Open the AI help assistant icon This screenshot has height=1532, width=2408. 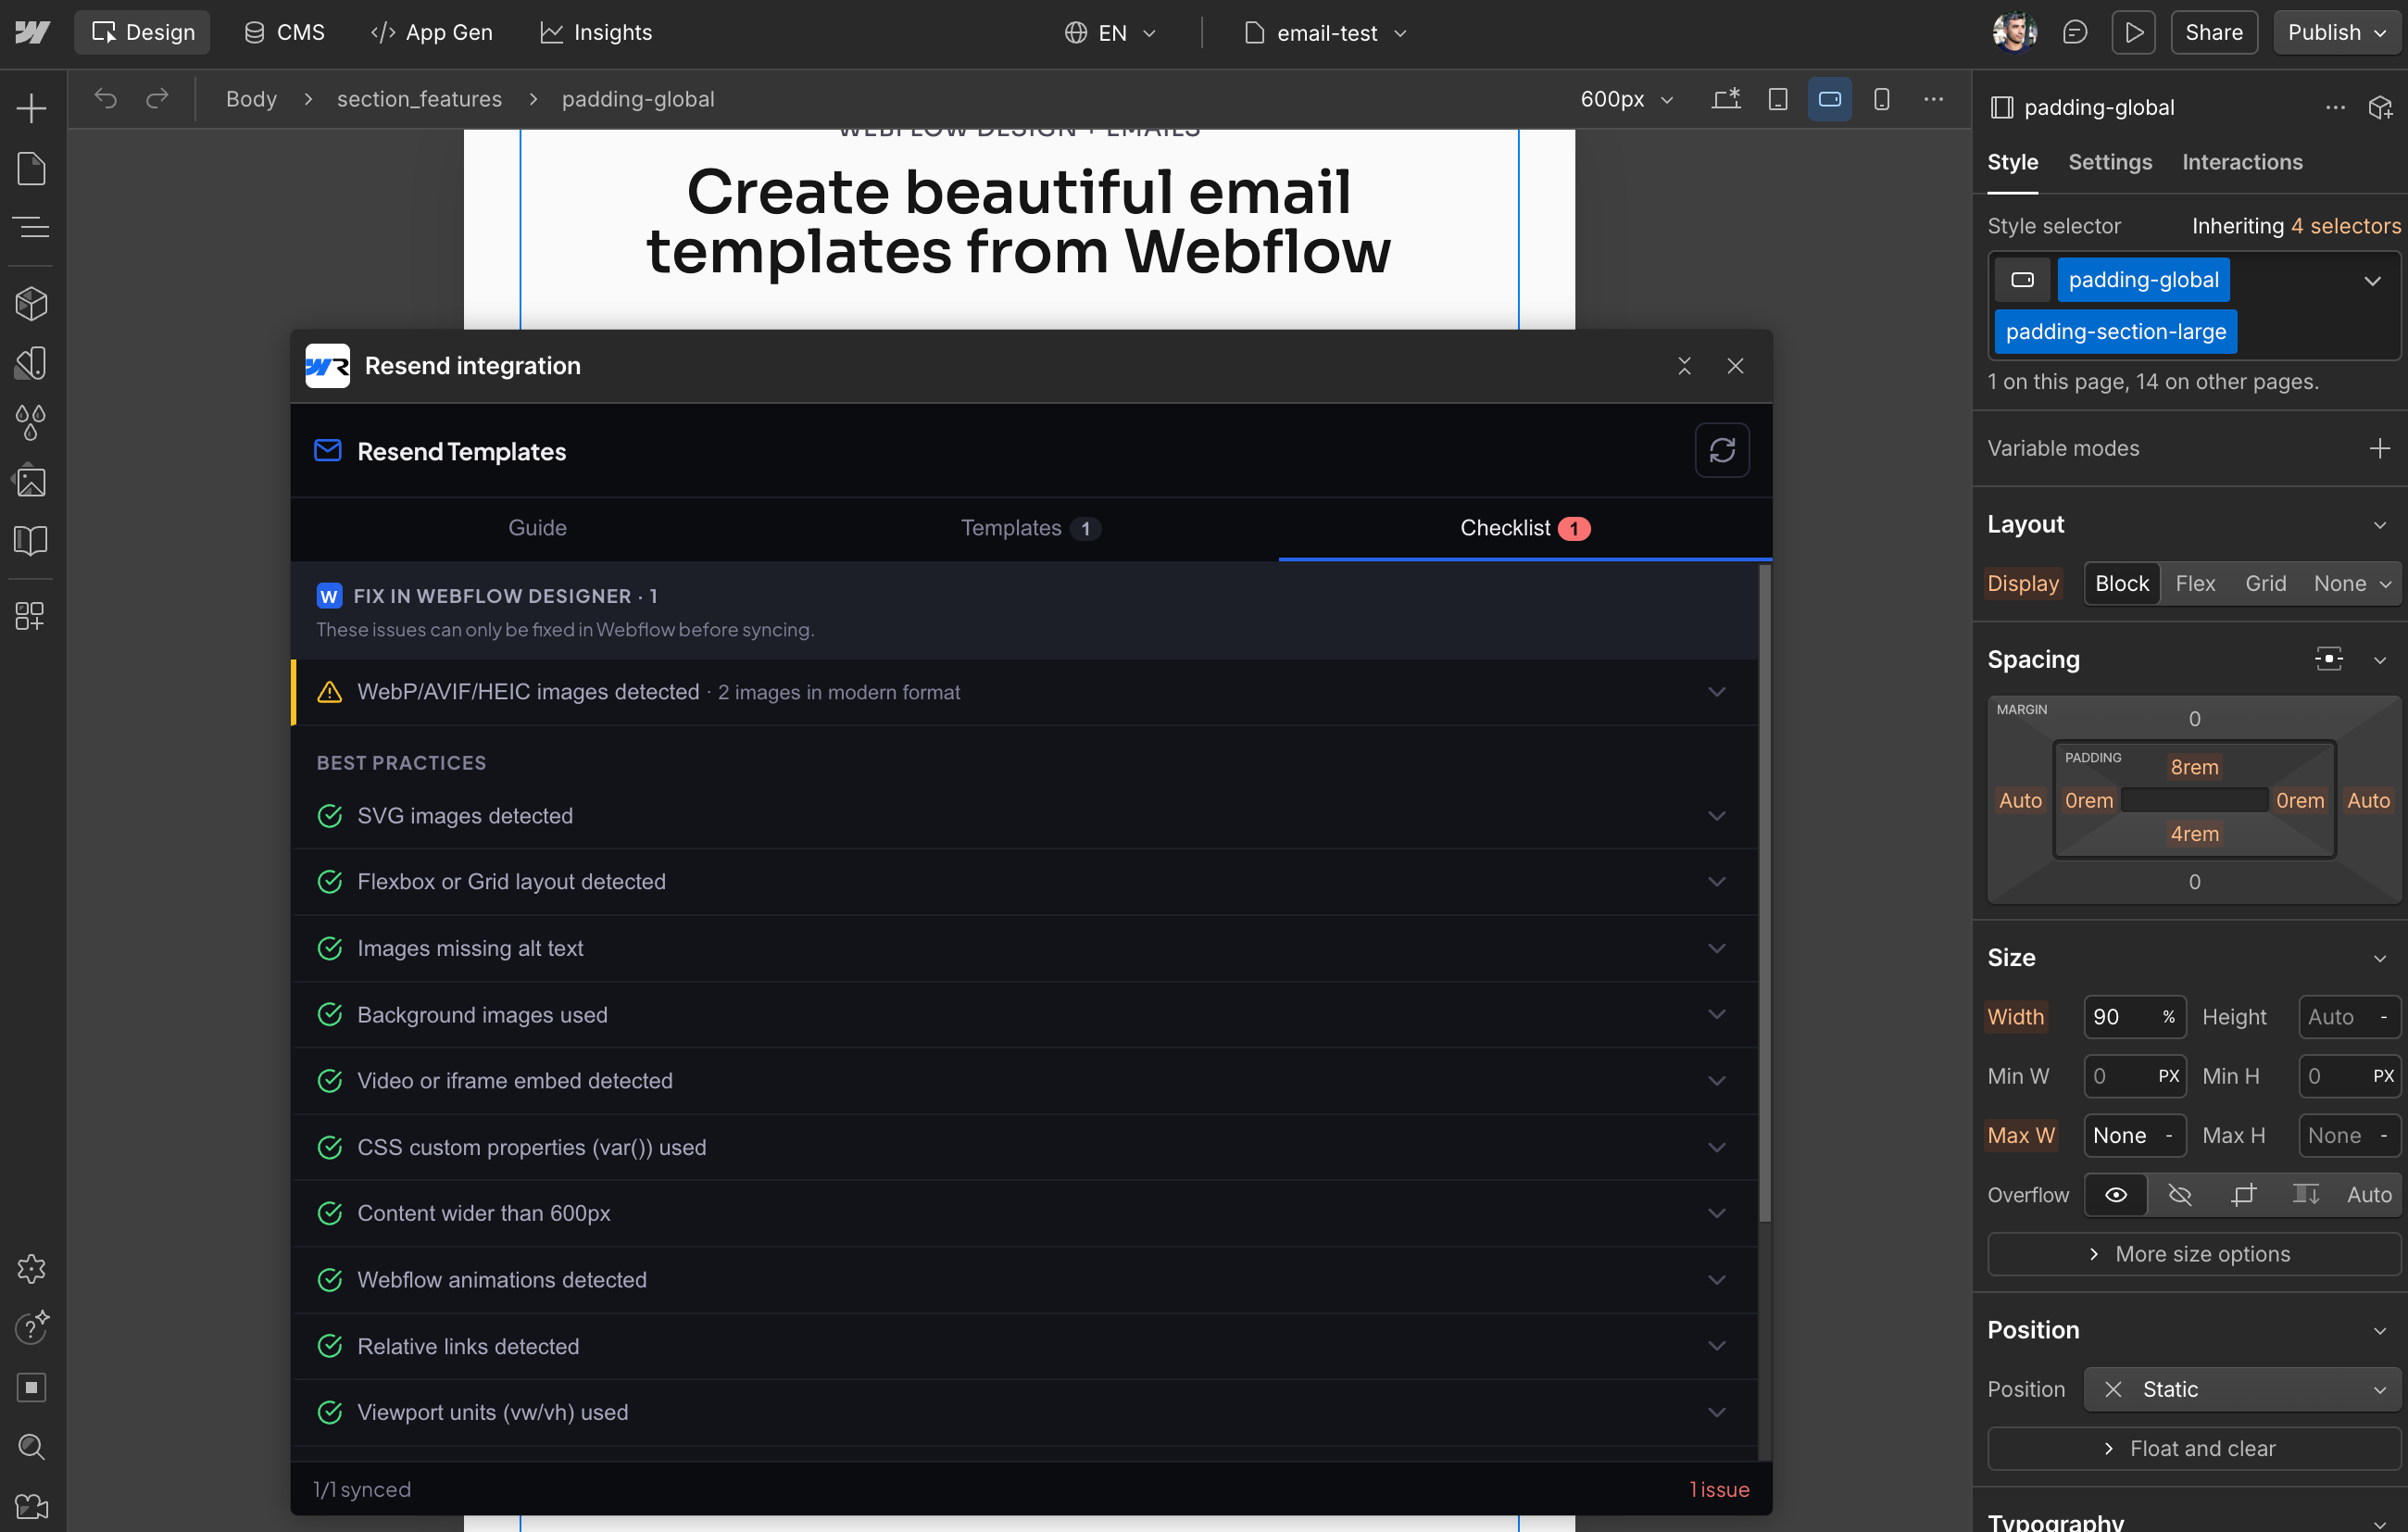32,1327
